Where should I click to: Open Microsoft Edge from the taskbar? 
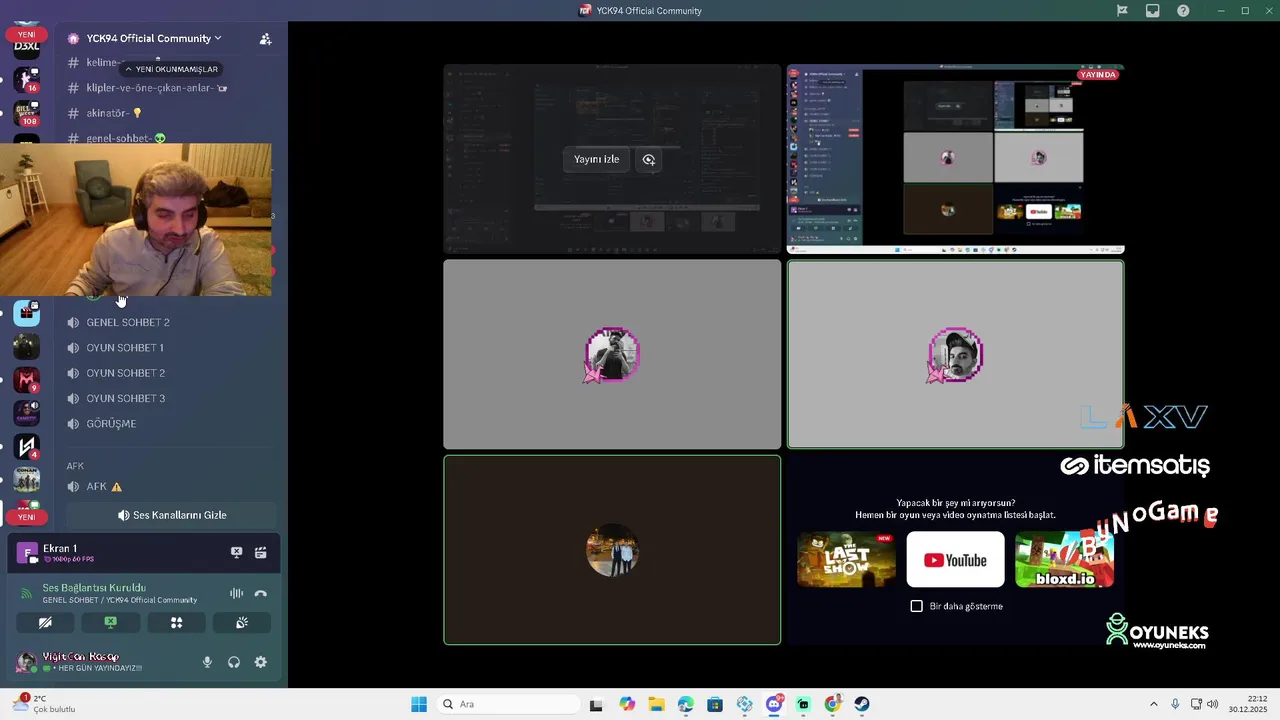click(685, 704)
